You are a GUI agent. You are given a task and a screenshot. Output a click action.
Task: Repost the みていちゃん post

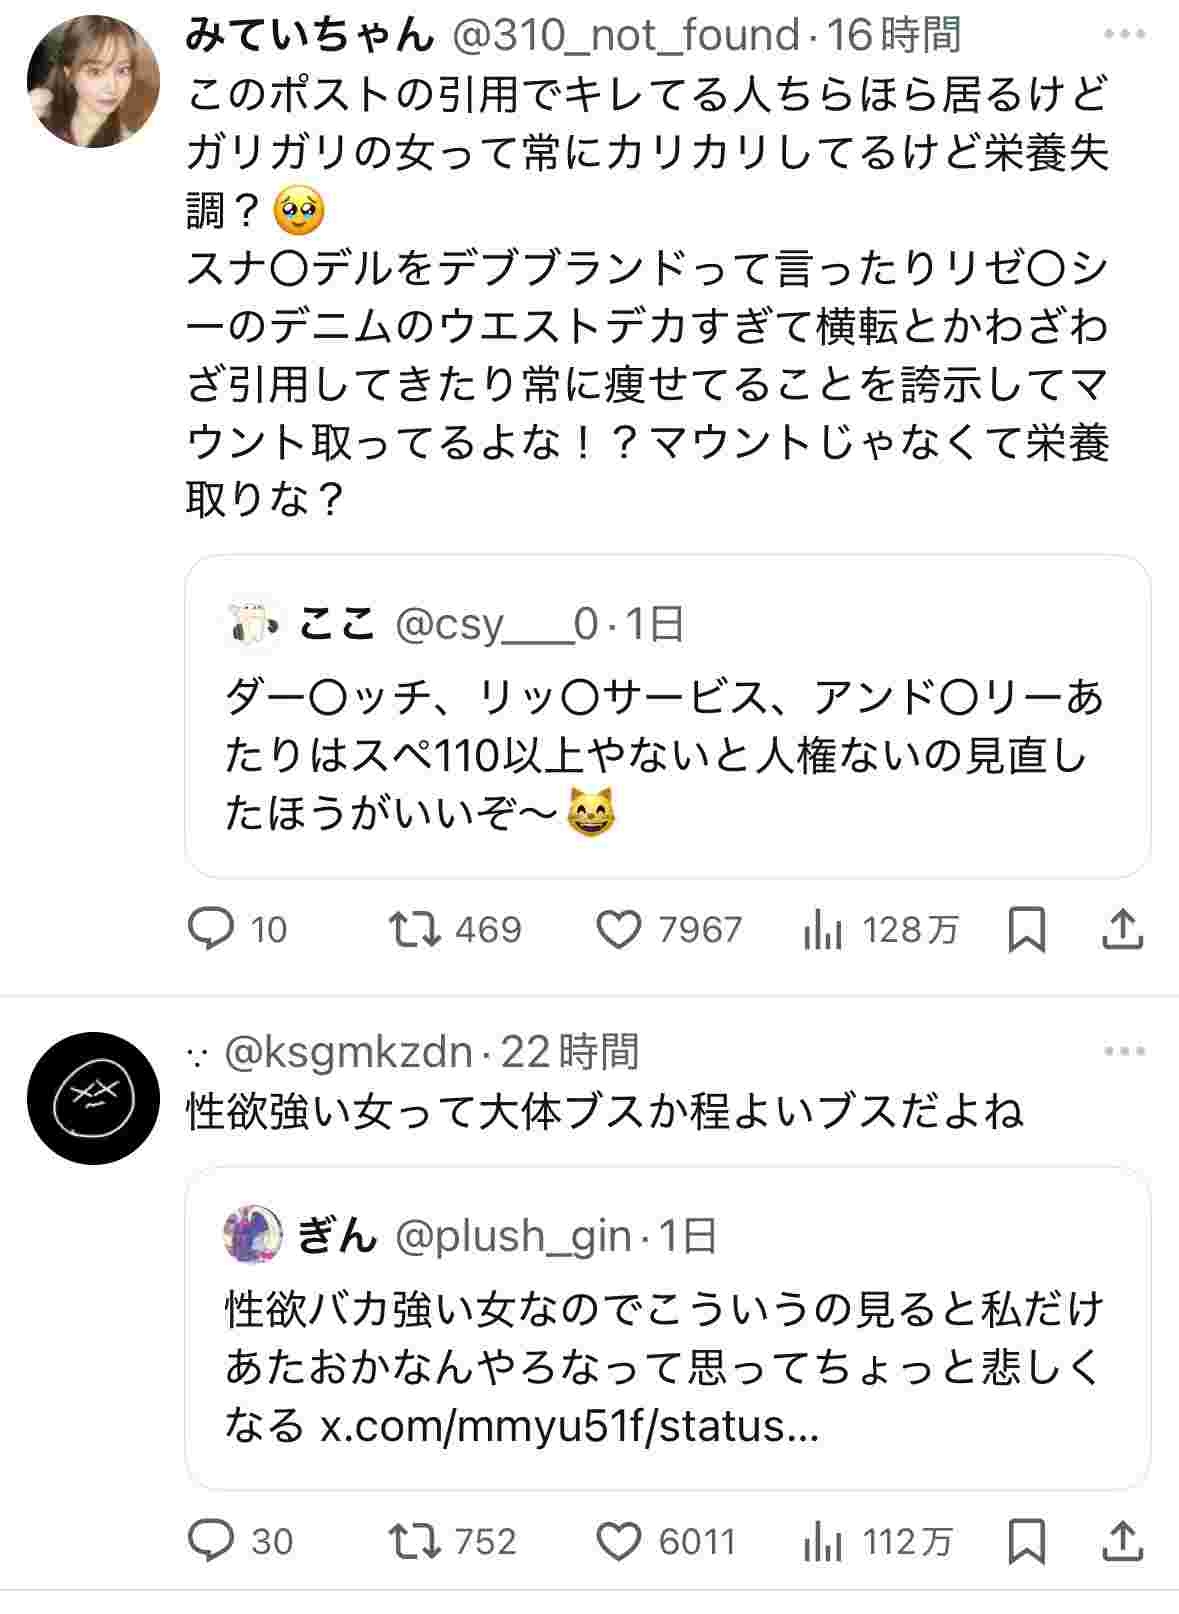[x=415, y=929]
